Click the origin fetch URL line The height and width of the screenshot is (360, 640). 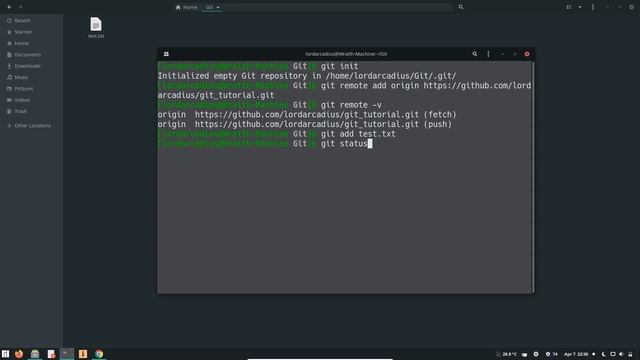(x=307, y=115)
